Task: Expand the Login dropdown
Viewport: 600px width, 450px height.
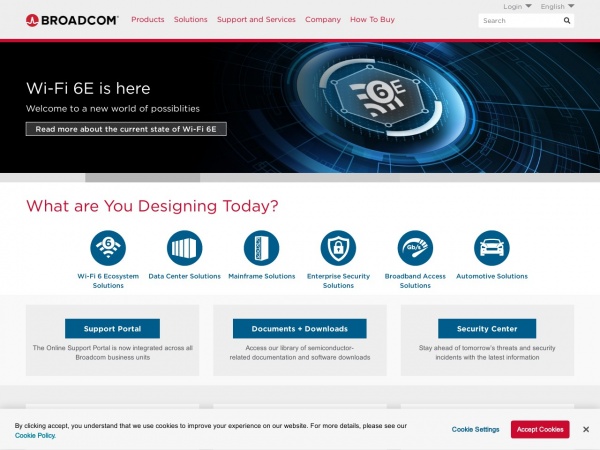Action: tap(517, 7)
